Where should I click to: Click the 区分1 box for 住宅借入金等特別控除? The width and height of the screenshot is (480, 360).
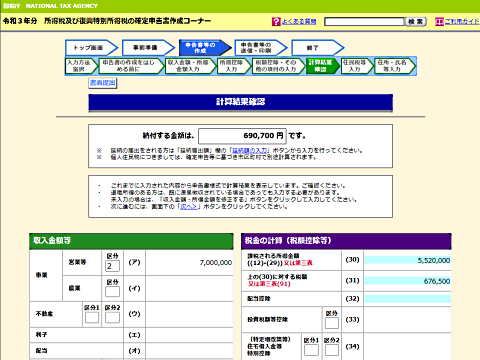[311, 350]
